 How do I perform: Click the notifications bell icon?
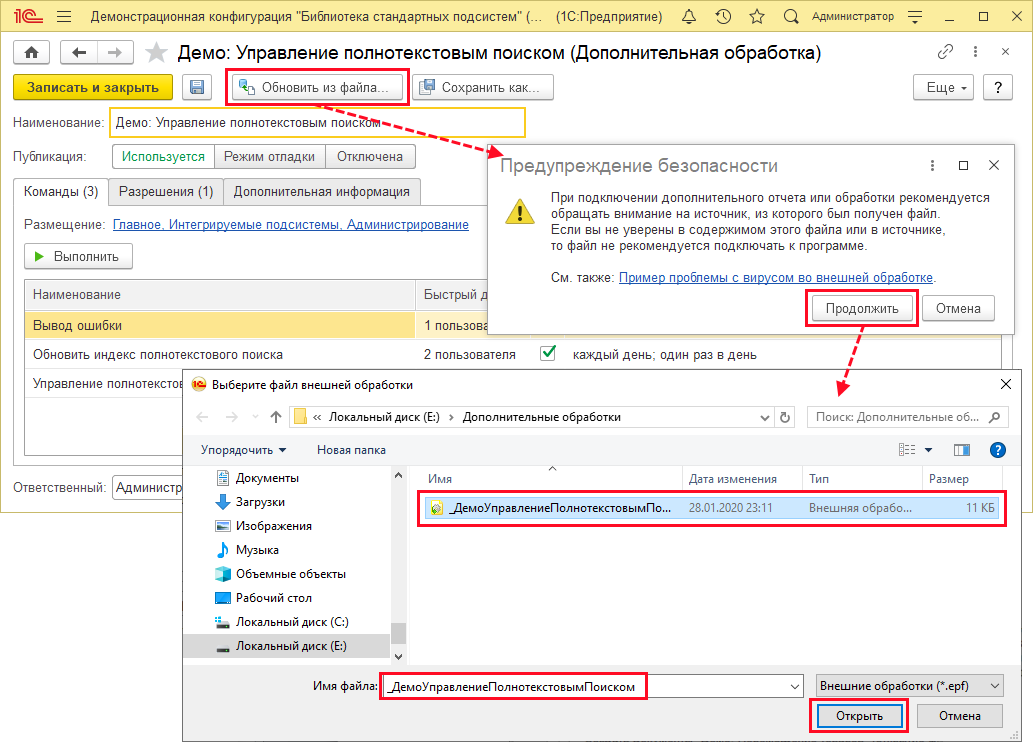pyautogui.click(x=689, y=17)
